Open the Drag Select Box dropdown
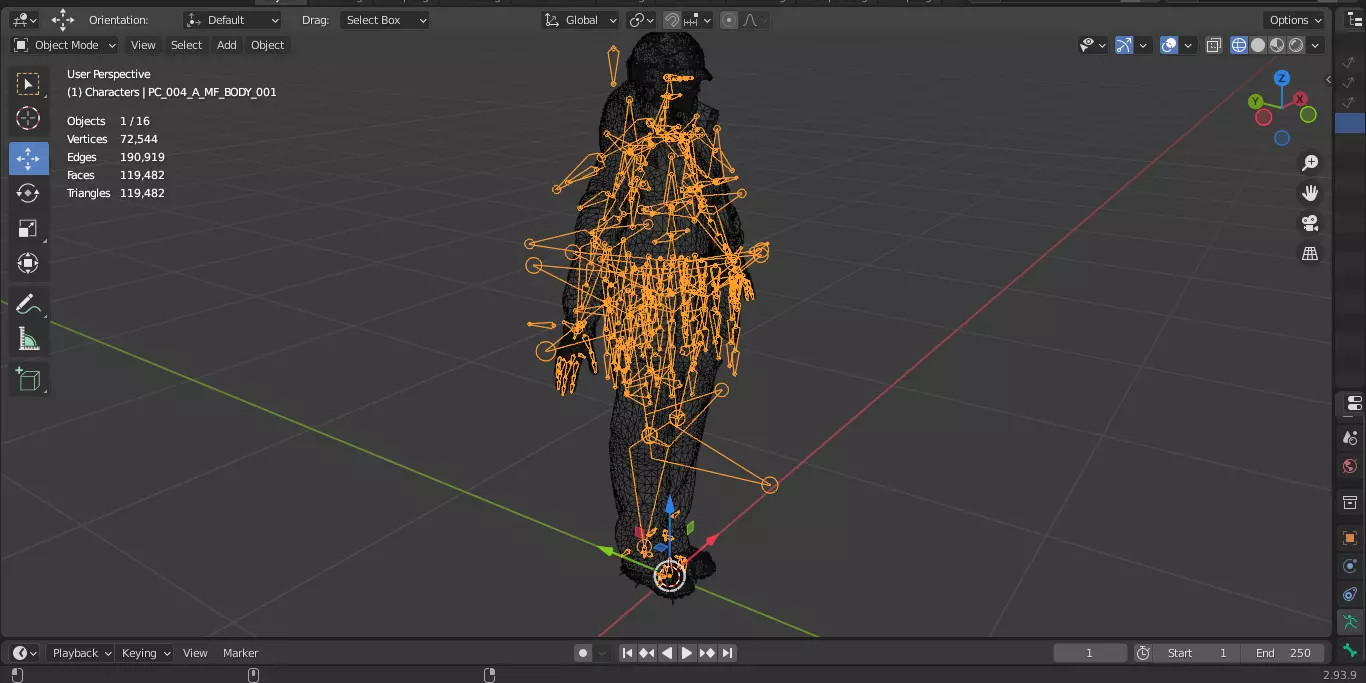This screenshot has width=1366, height=683. pyautogui.click(x=385, y=20)
